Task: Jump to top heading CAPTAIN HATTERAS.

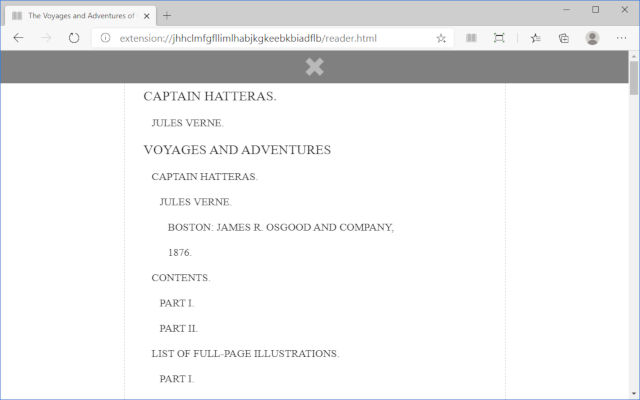Action: pos(210,96)
